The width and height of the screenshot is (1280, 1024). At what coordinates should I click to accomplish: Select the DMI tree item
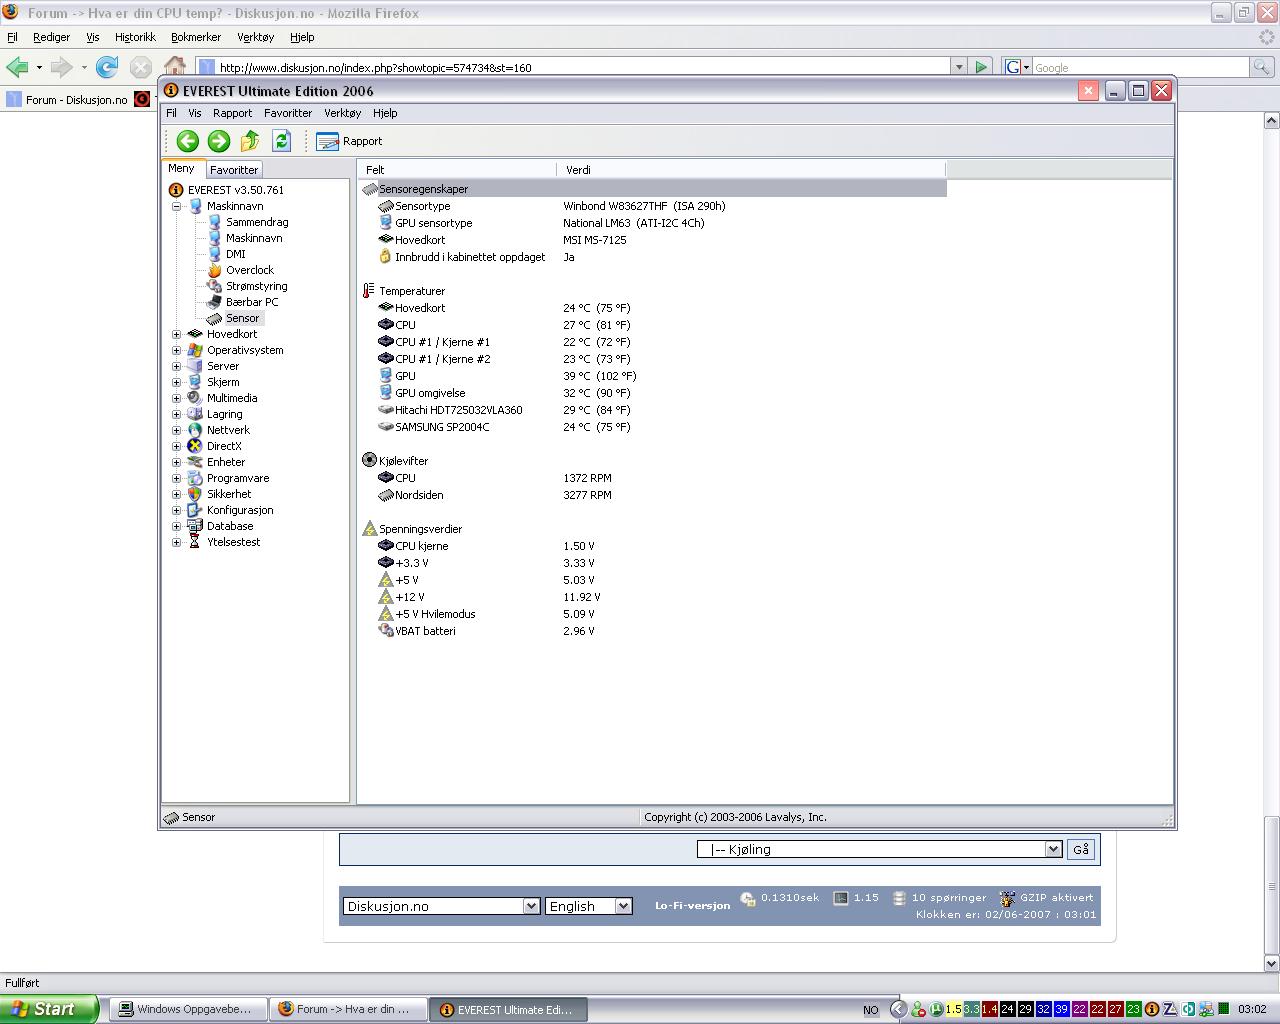point(235,254)
